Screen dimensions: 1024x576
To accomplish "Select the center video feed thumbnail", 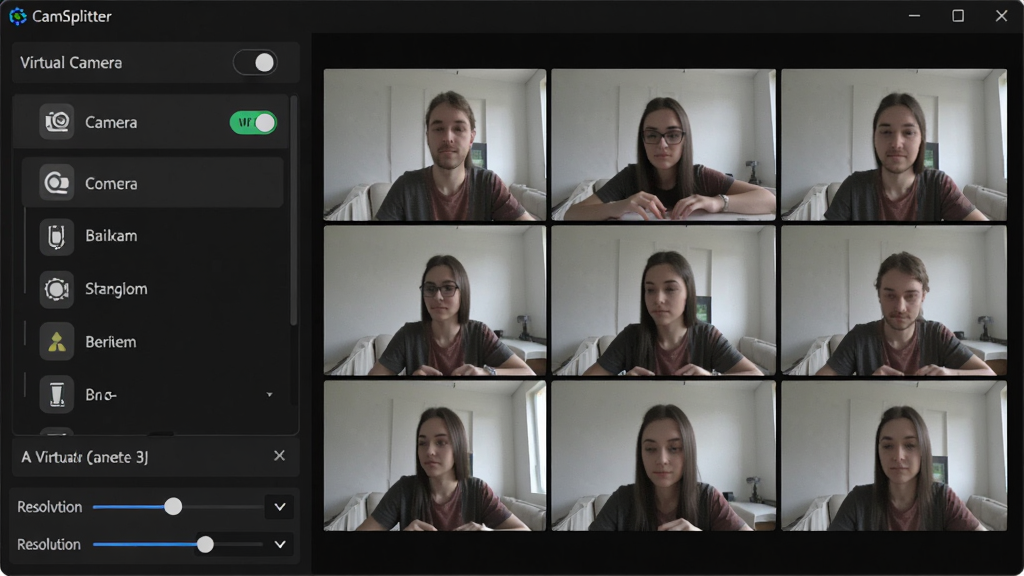I will [664, 300].
